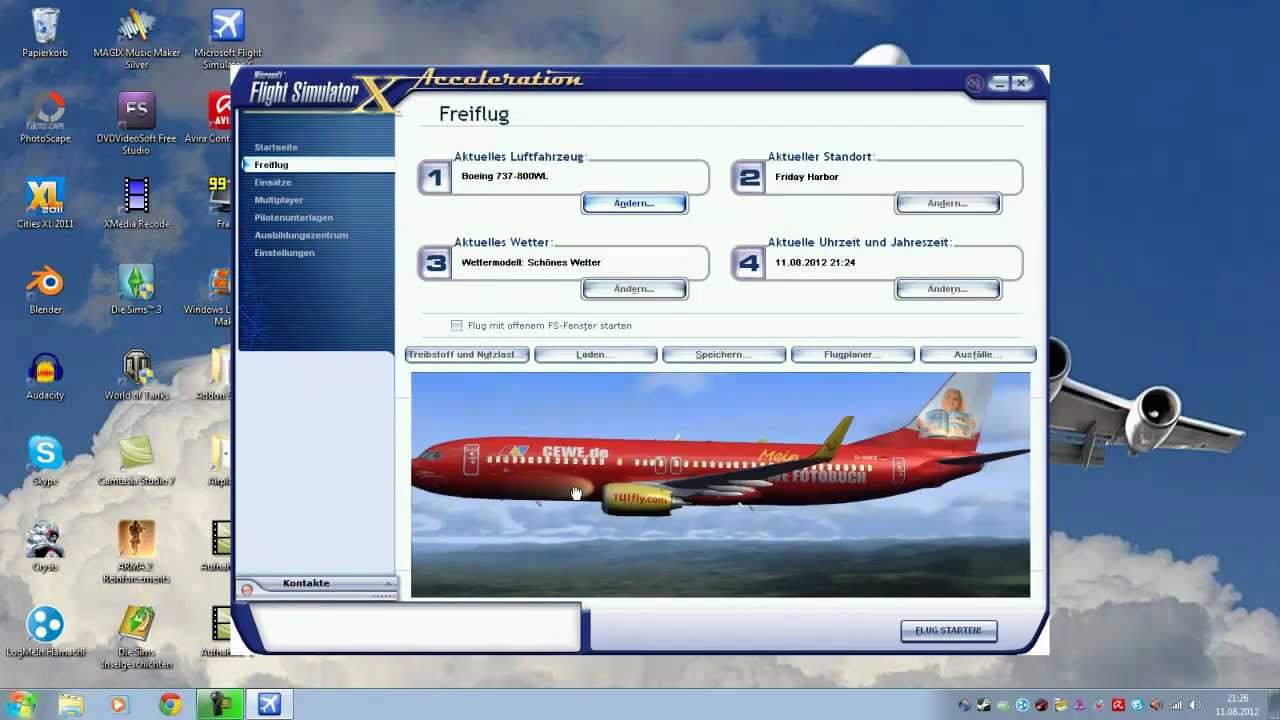Open the Flugplaner
The height and width of the screenshot is (720, 1280).
tap(852, 355)
